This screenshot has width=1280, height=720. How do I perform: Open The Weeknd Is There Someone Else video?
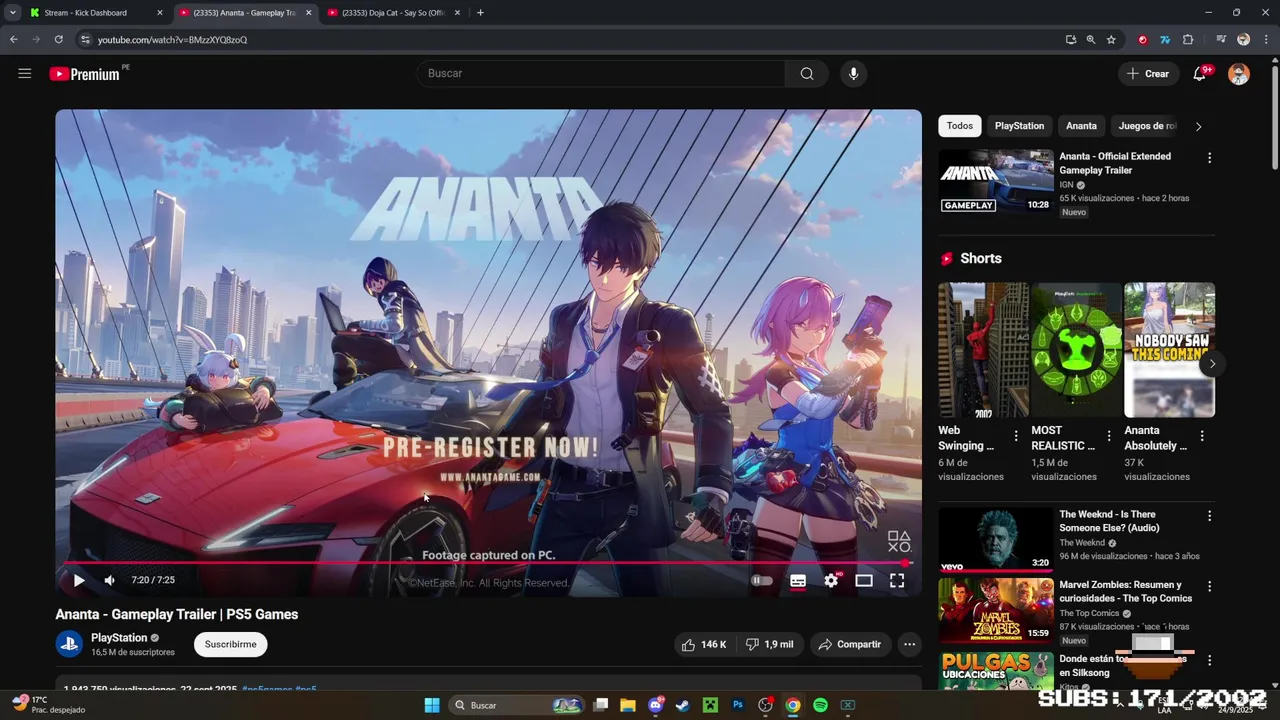coord(996,540)
